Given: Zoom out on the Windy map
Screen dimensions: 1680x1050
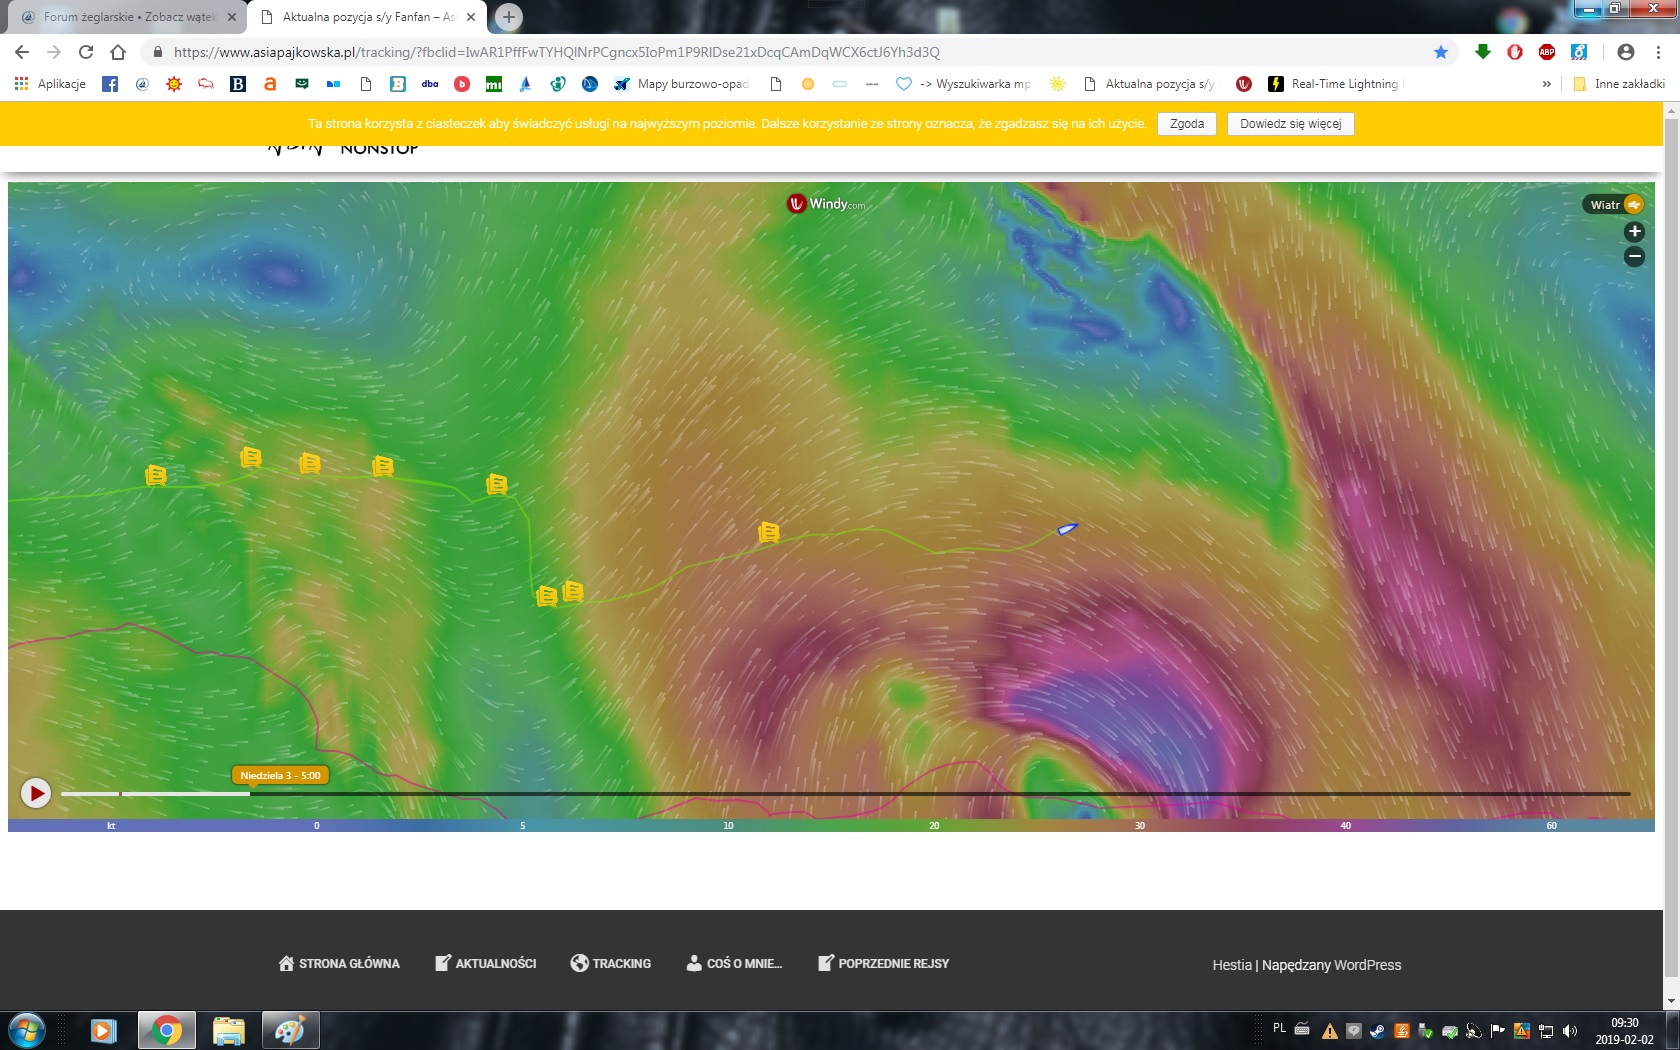Looking at the screenshot, I should (x=1634, y=257).
